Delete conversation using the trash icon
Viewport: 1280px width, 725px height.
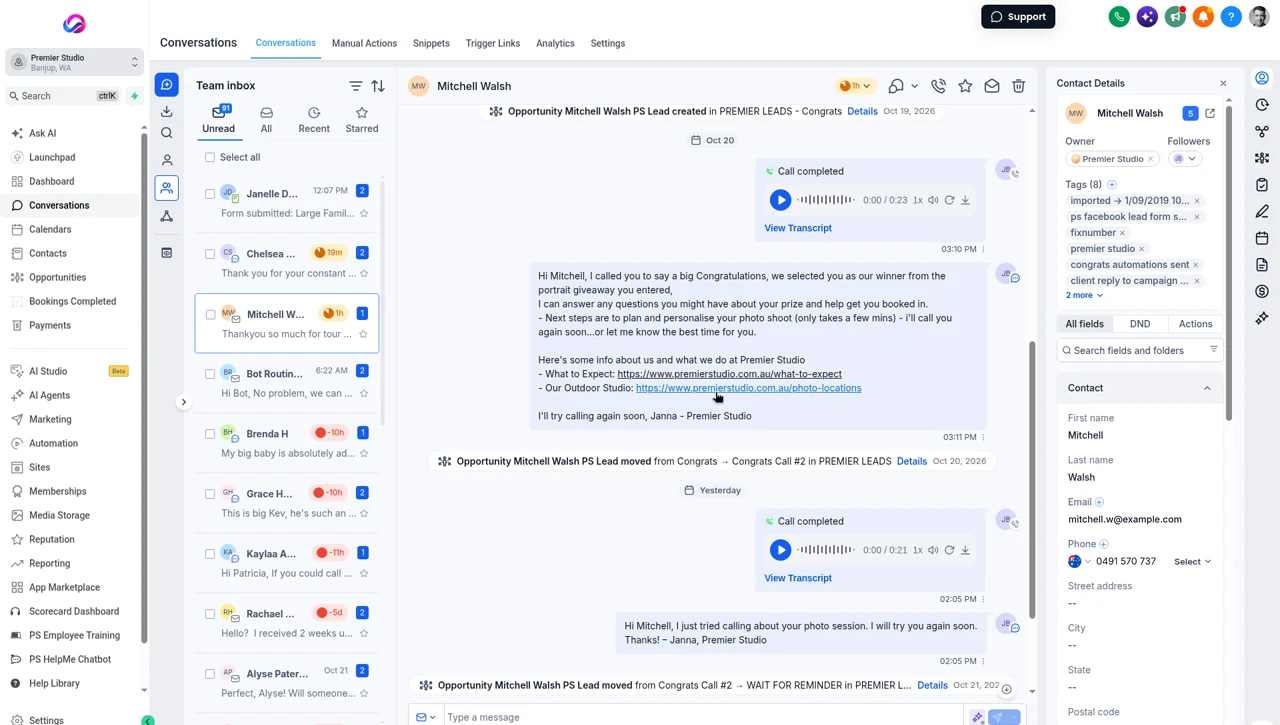pyautogui.click(x=1019, y=86)
